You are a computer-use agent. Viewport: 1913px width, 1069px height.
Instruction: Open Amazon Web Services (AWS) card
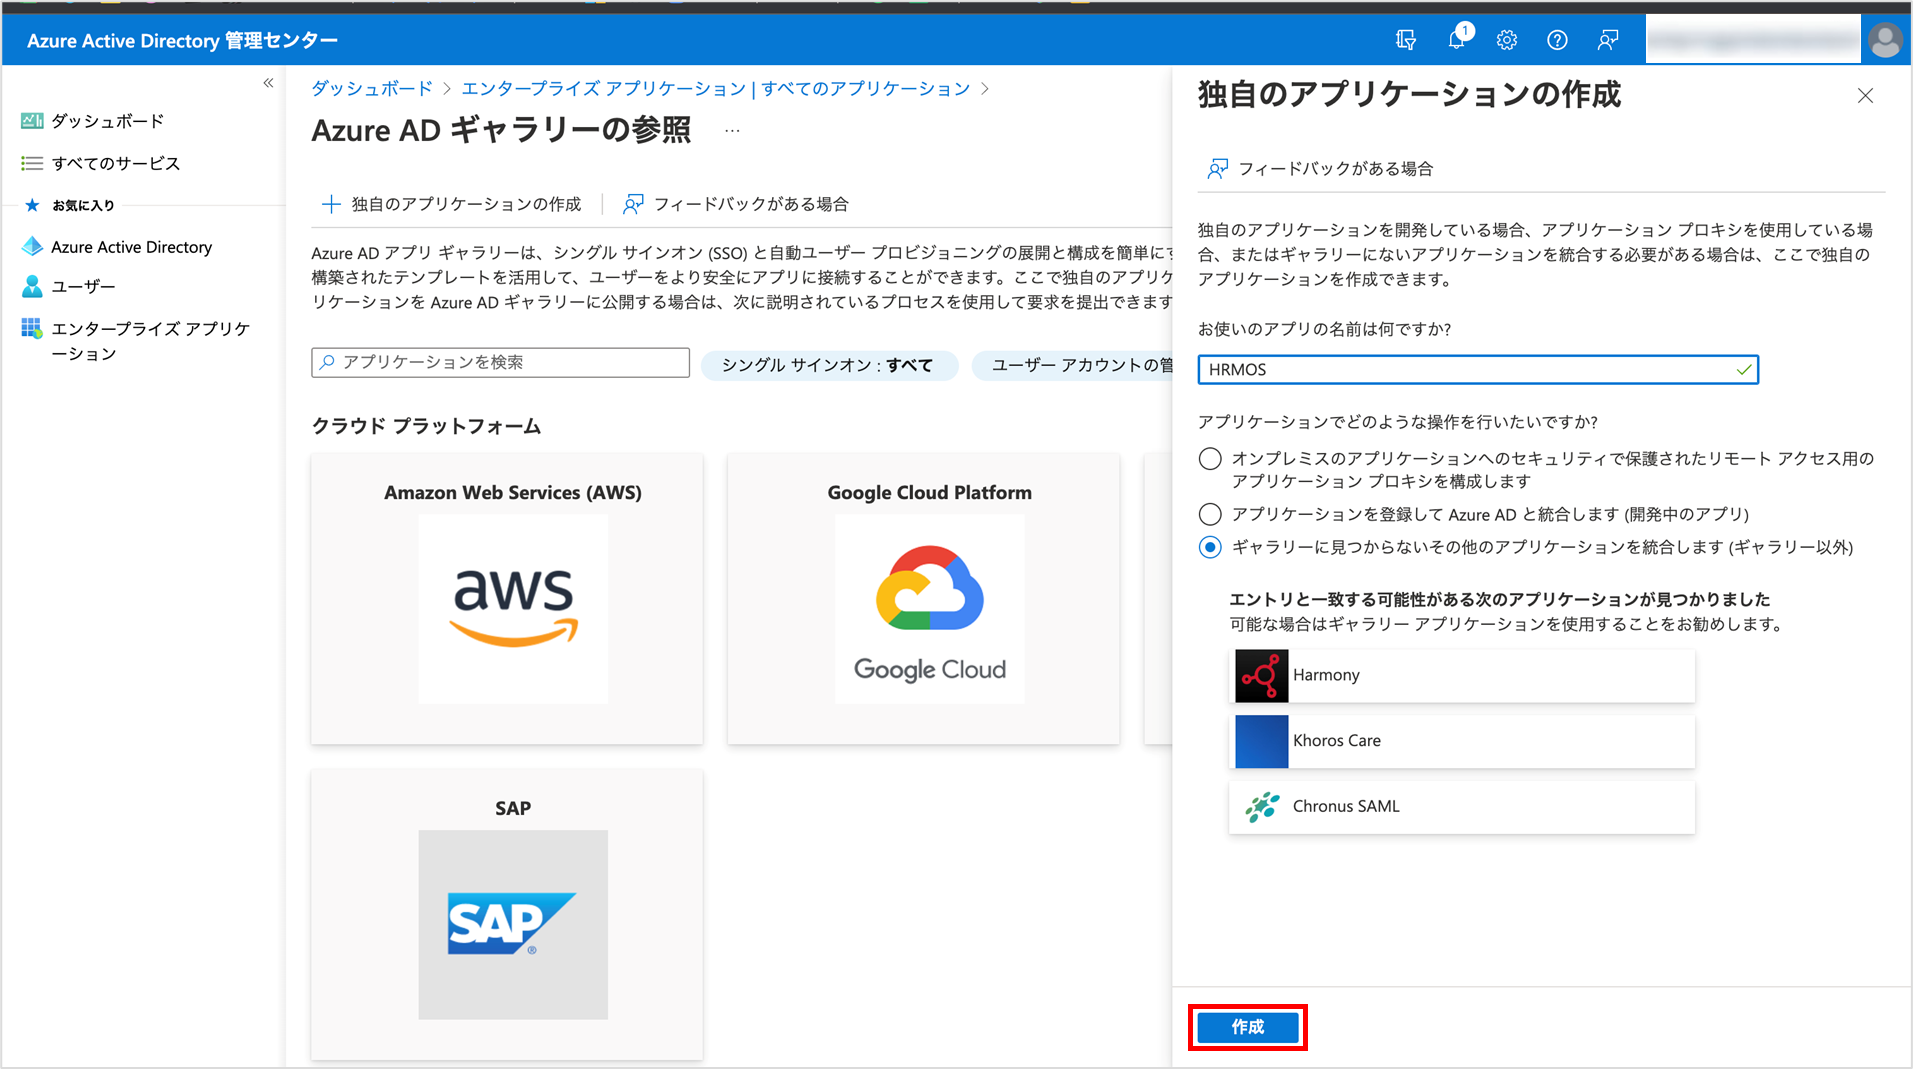coord(507,598)
